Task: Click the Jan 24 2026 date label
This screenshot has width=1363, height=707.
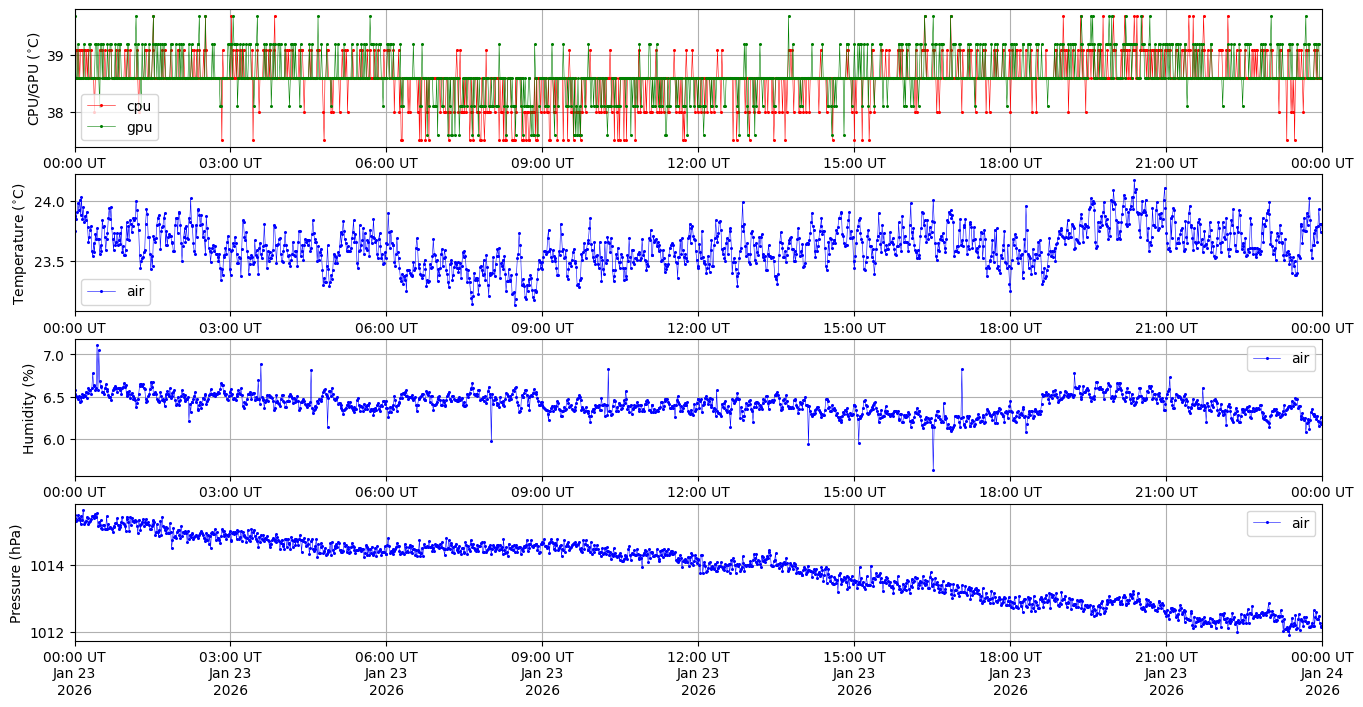Action: (1322, 673)
